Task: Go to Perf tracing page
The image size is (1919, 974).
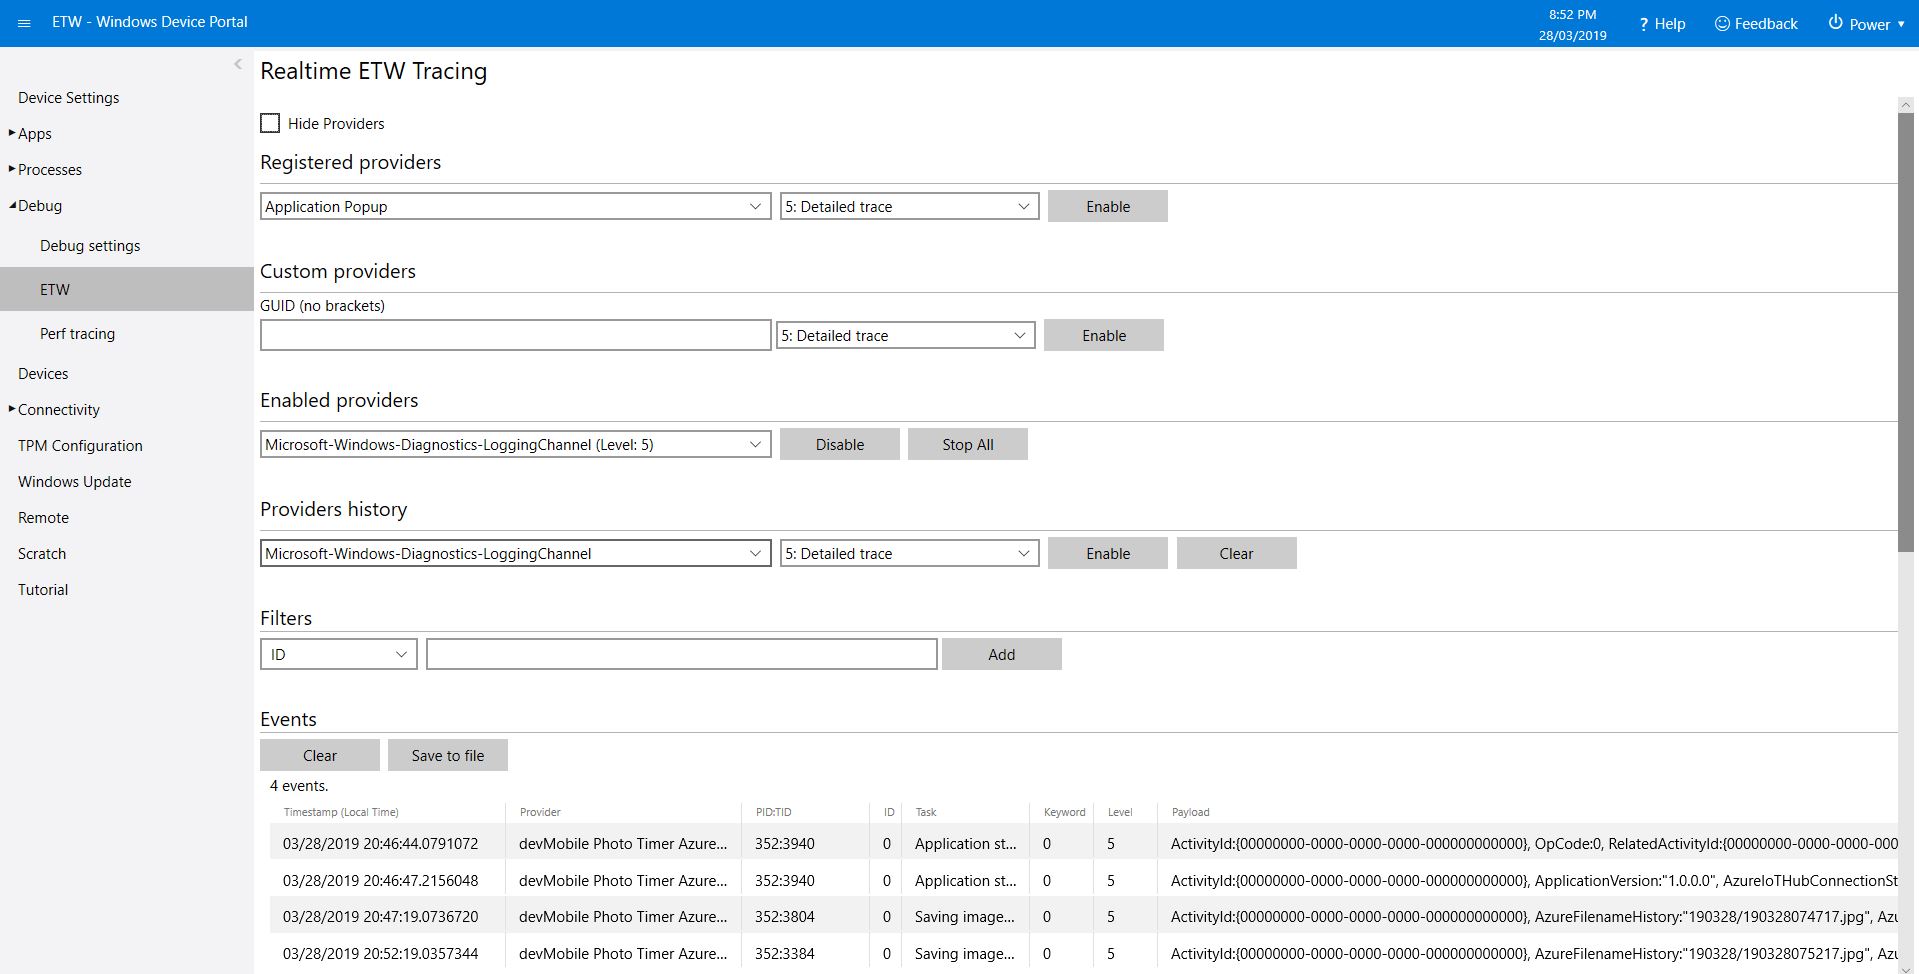Action: (77, 333)
